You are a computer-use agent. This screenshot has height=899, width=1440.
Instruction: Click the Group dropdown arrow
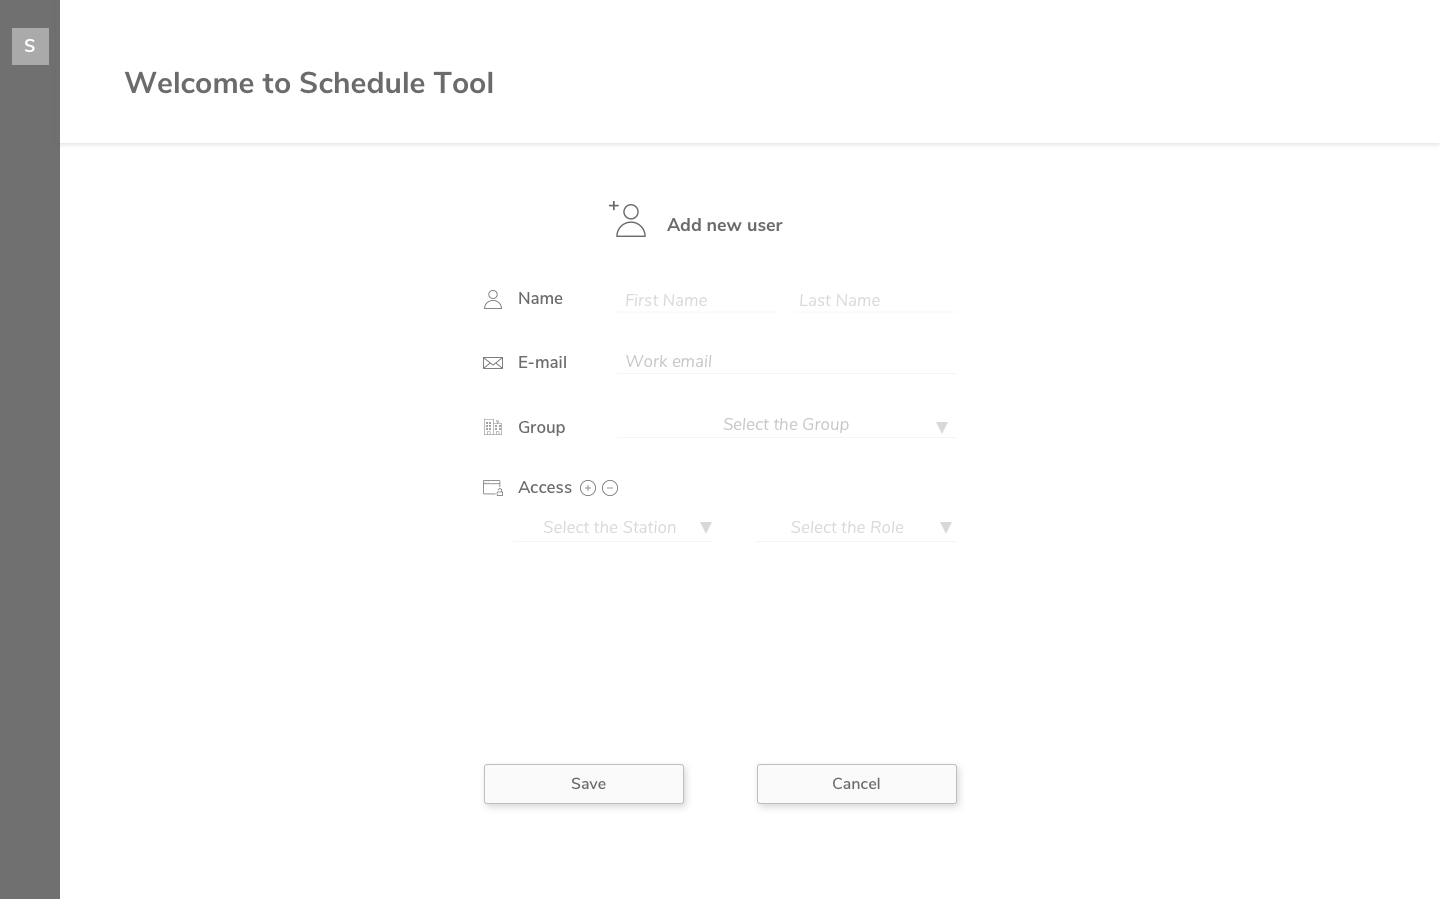coord(941,427)
